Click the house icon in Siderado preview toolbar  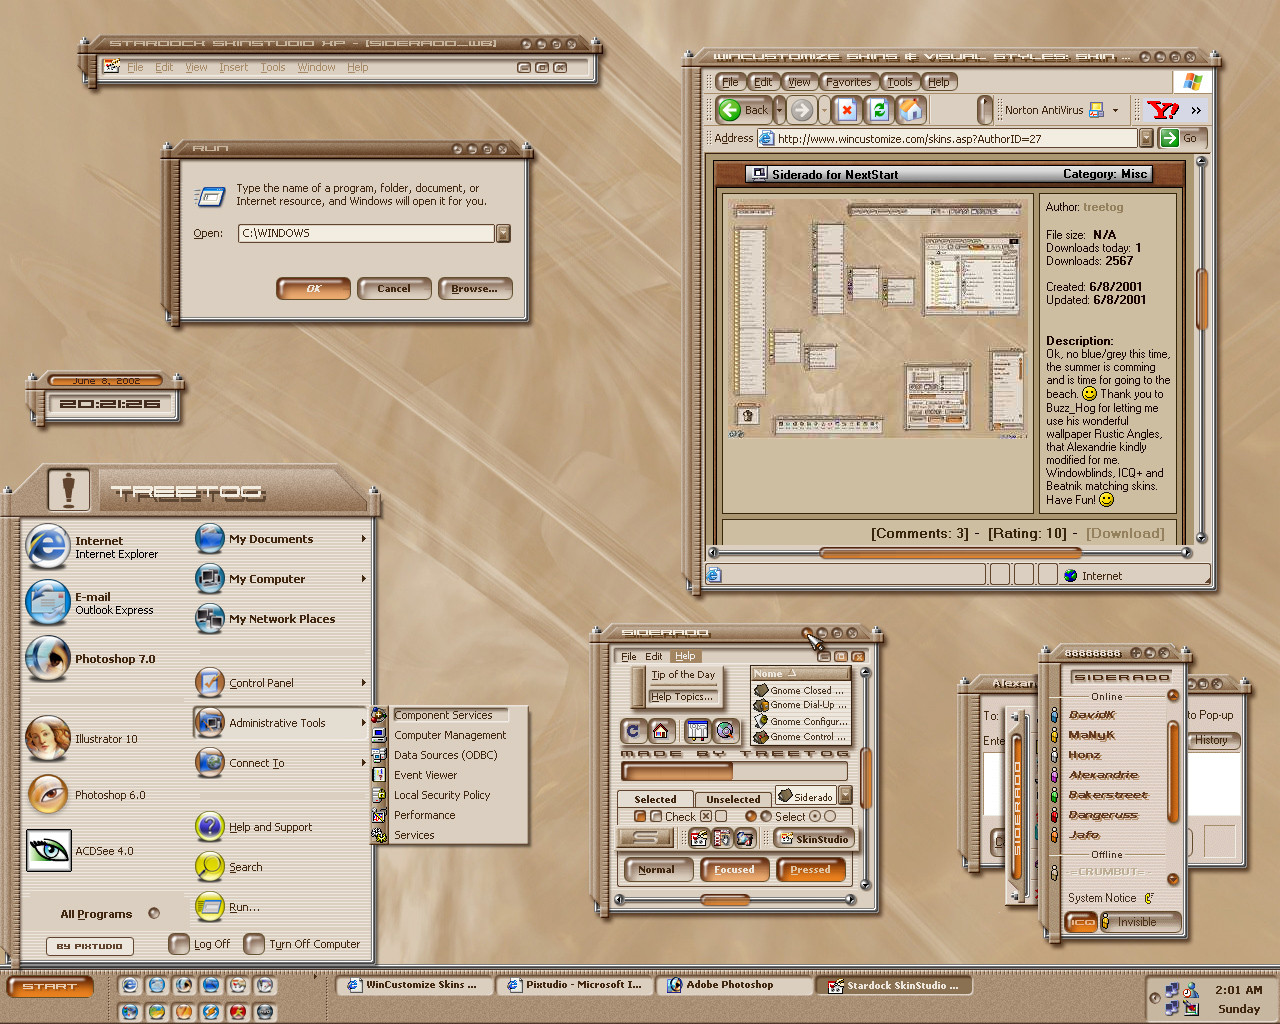click(x=660, y=731)
